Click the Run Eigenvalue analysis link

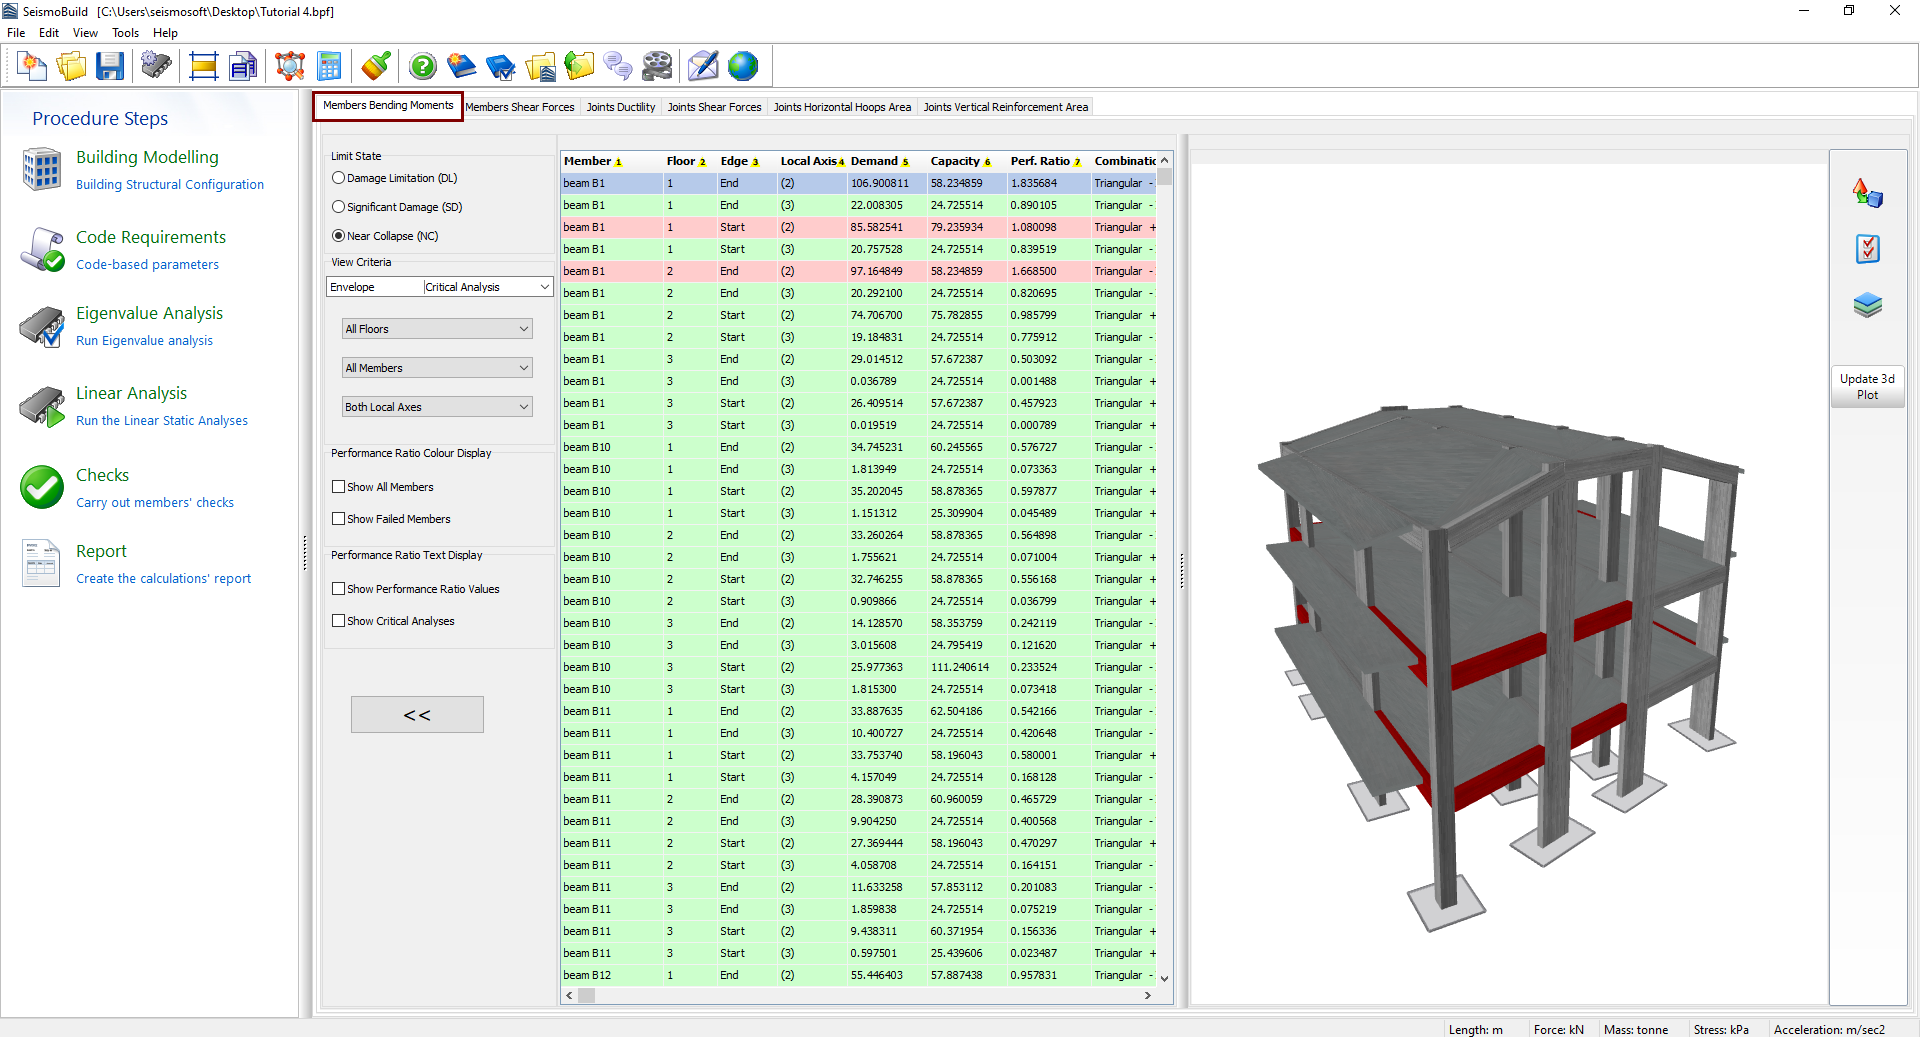[x=144, y=341]
